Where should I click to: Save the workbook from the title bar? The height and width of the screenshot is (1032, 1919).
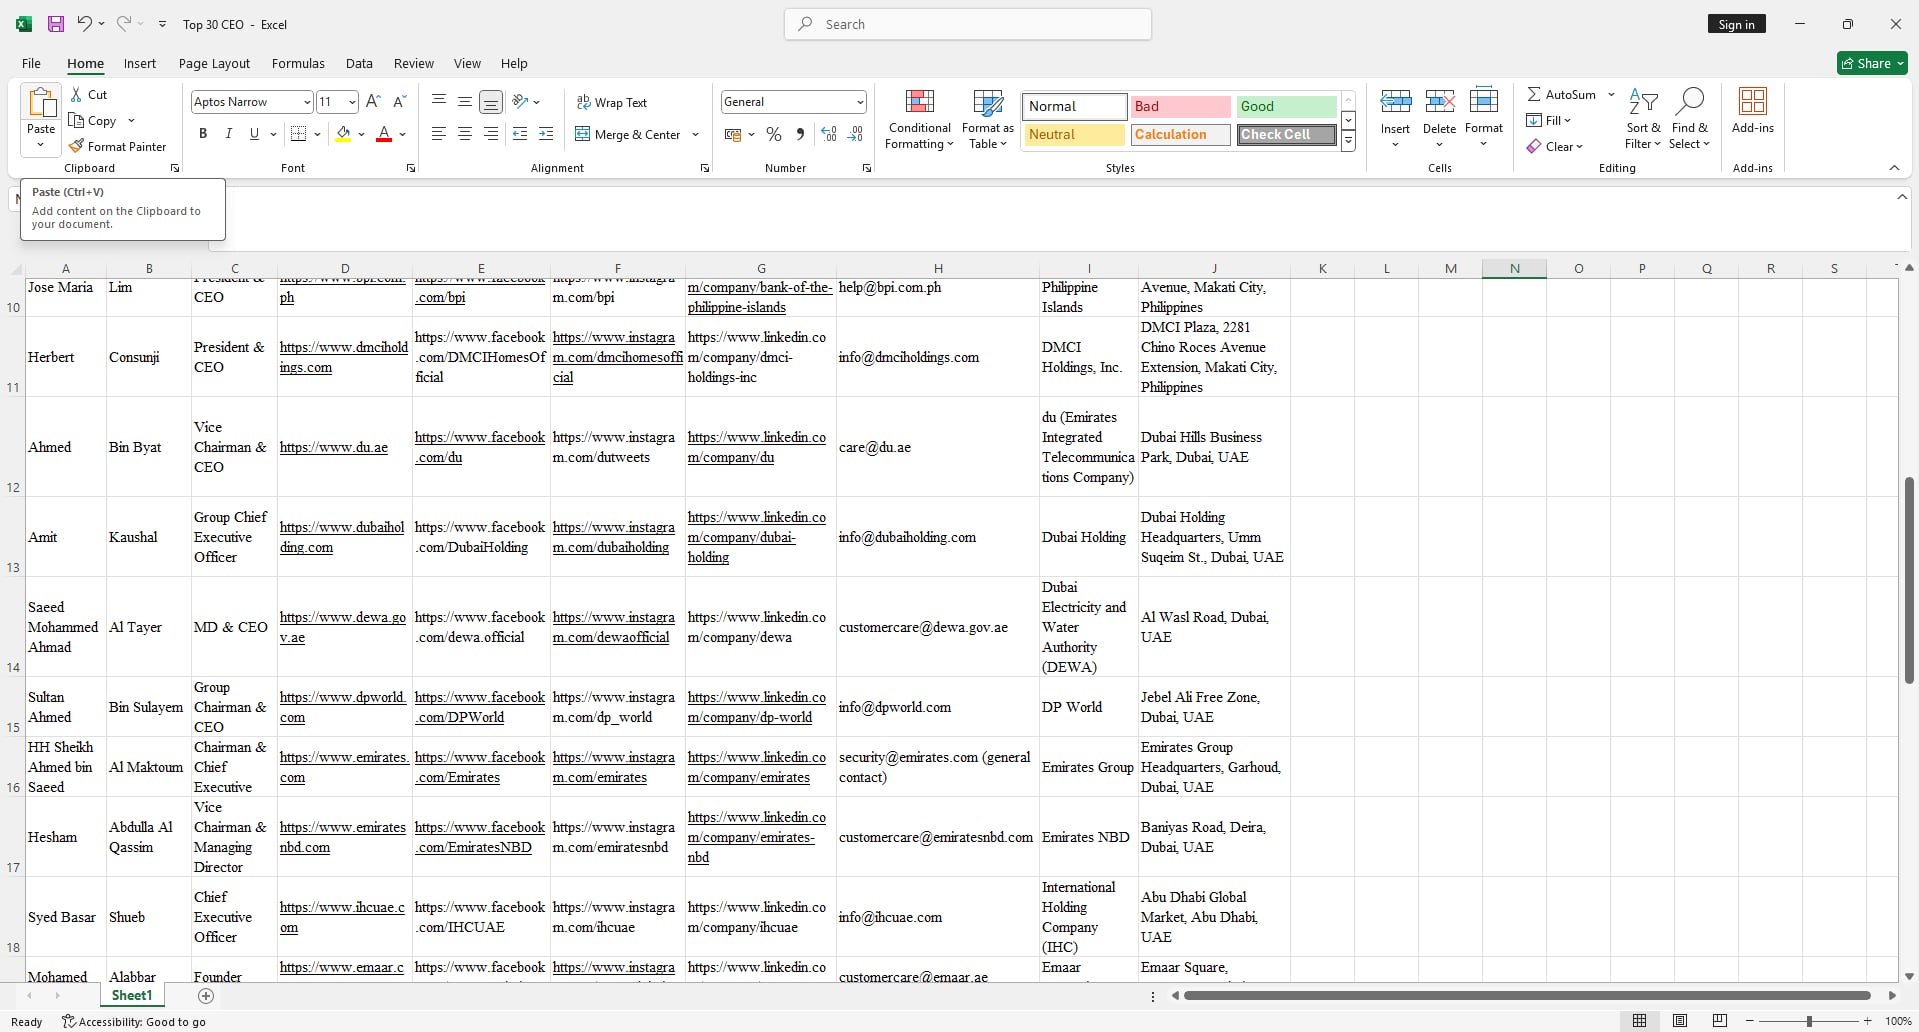click(x=56, y=24)
